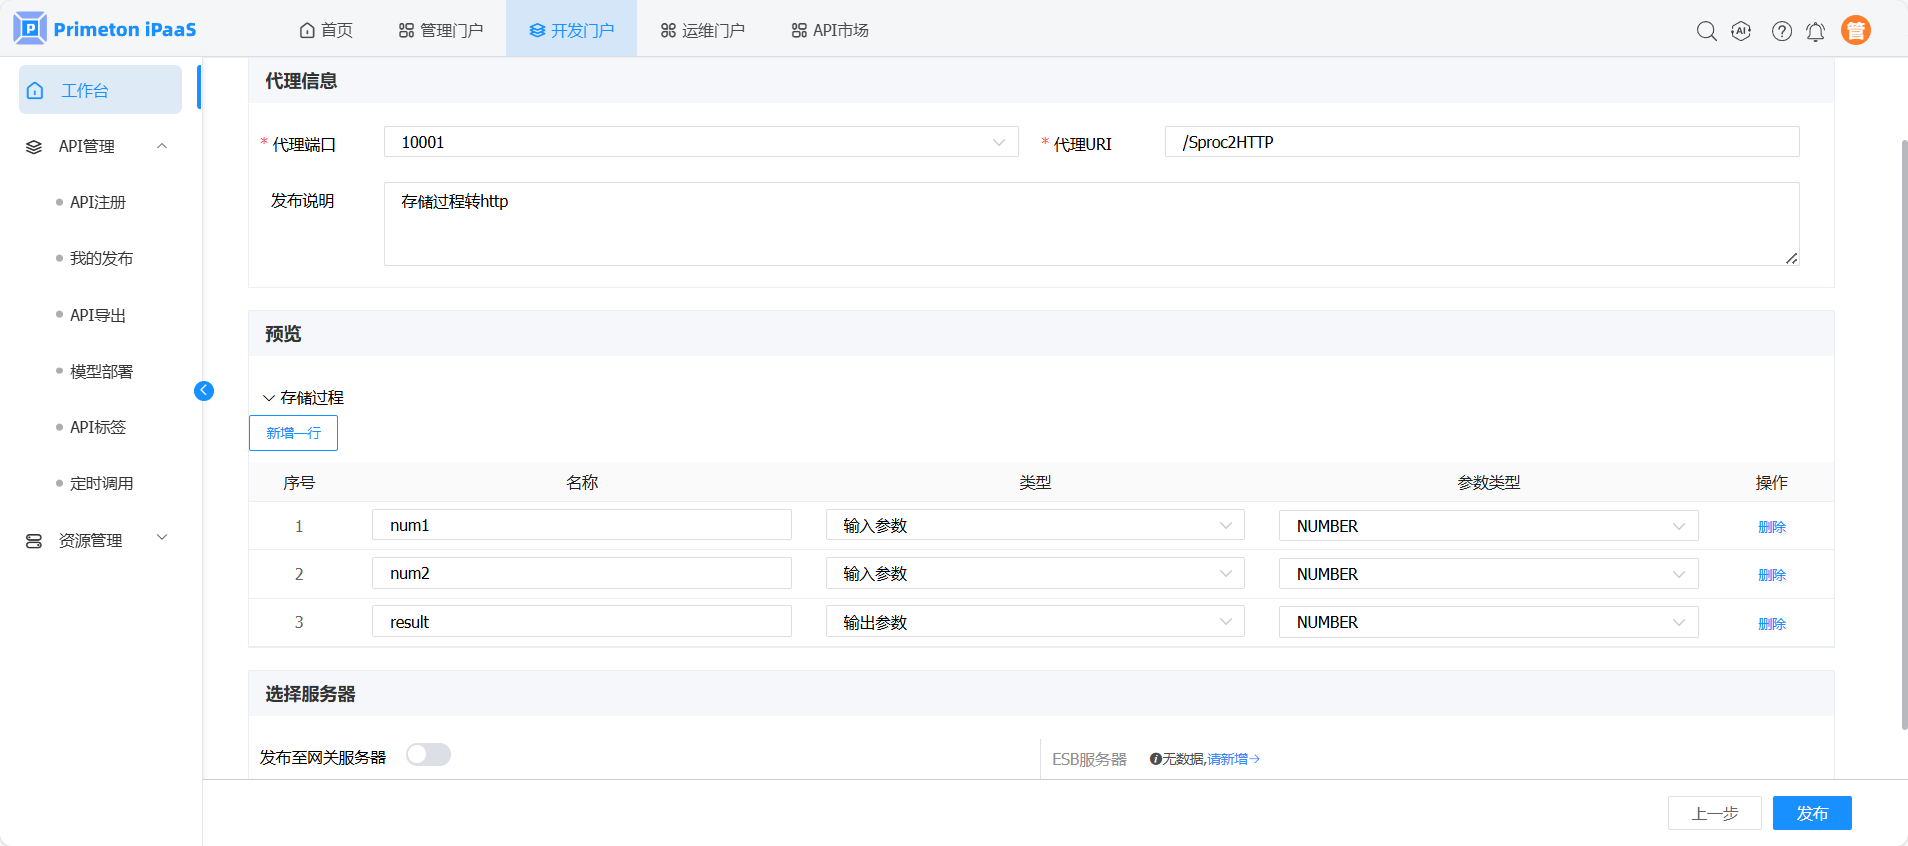Open the AI assistant icon
This screenshot has width=1908, height=846.
point(1741,31)
